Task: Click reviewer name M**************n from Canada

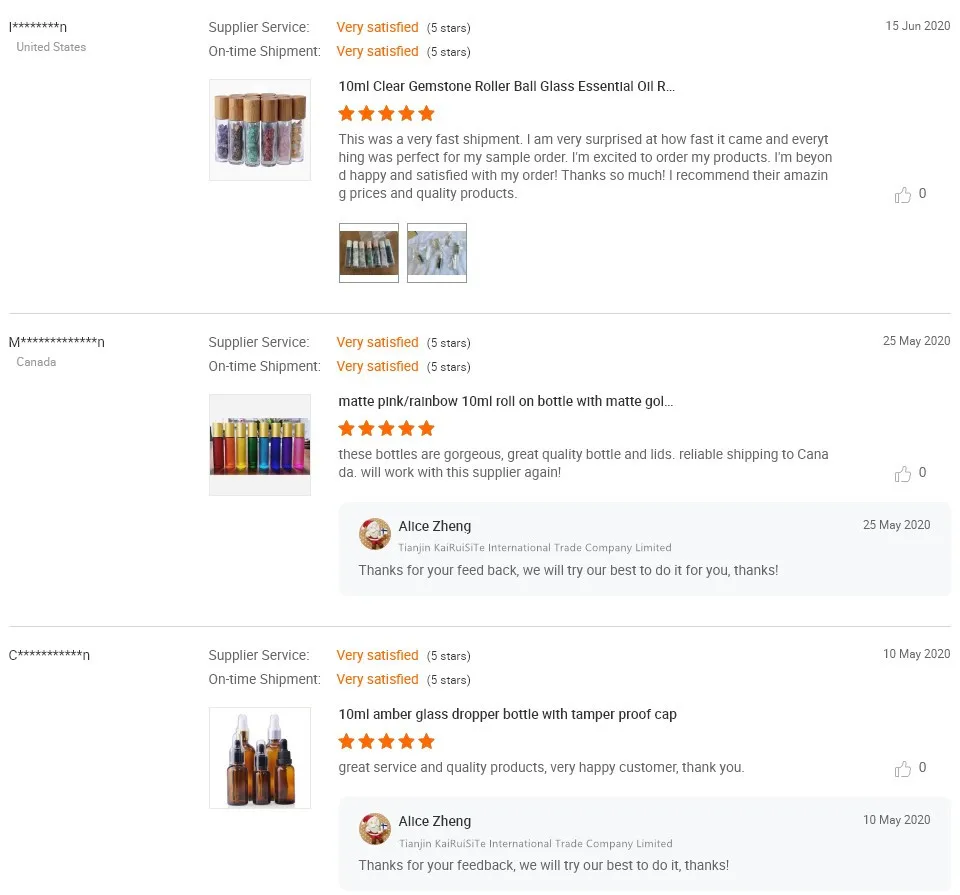Action: pyautogui.click(x=57, y=343)
